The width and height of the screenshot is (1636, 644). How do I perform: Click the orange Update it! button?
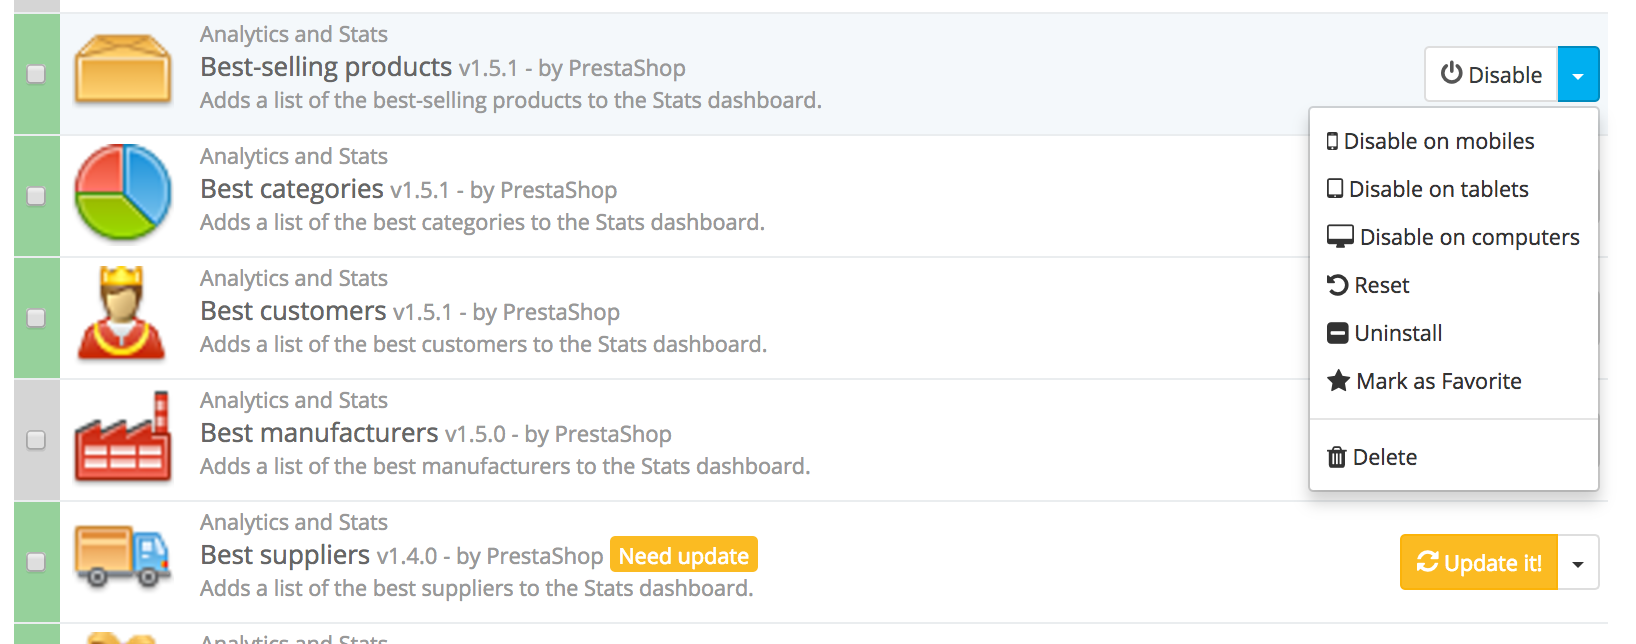tap(1479, 562)
